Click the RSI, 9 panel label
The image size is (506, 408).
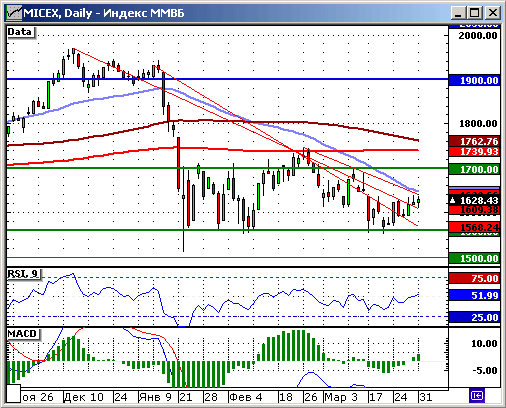click(24, 274)
